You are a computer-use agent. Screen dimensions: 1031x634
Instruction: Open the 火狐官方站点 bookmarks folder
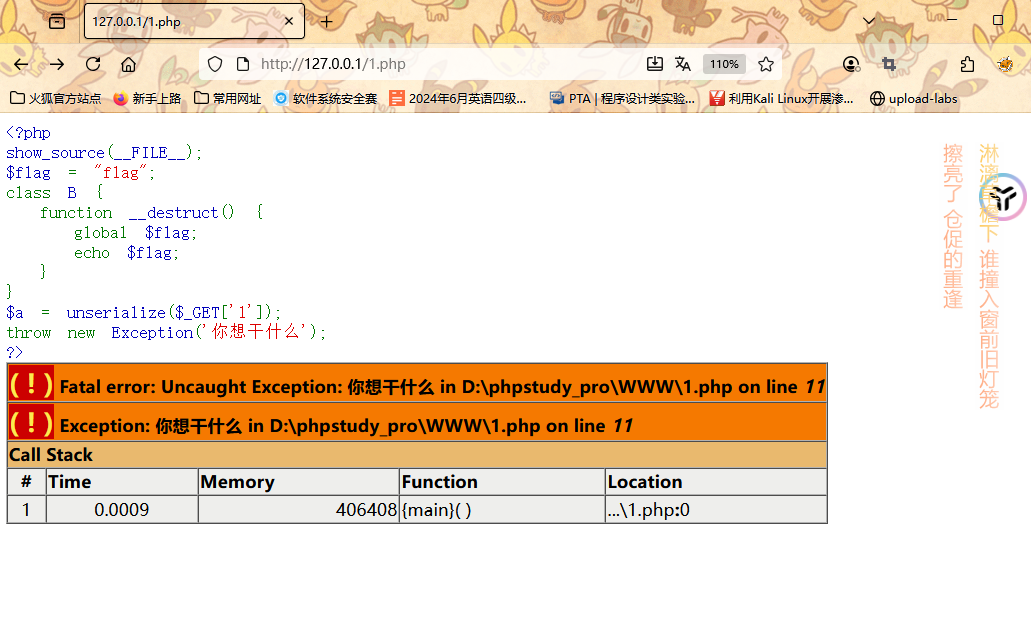pyautogui.click(x=56, y=98)
